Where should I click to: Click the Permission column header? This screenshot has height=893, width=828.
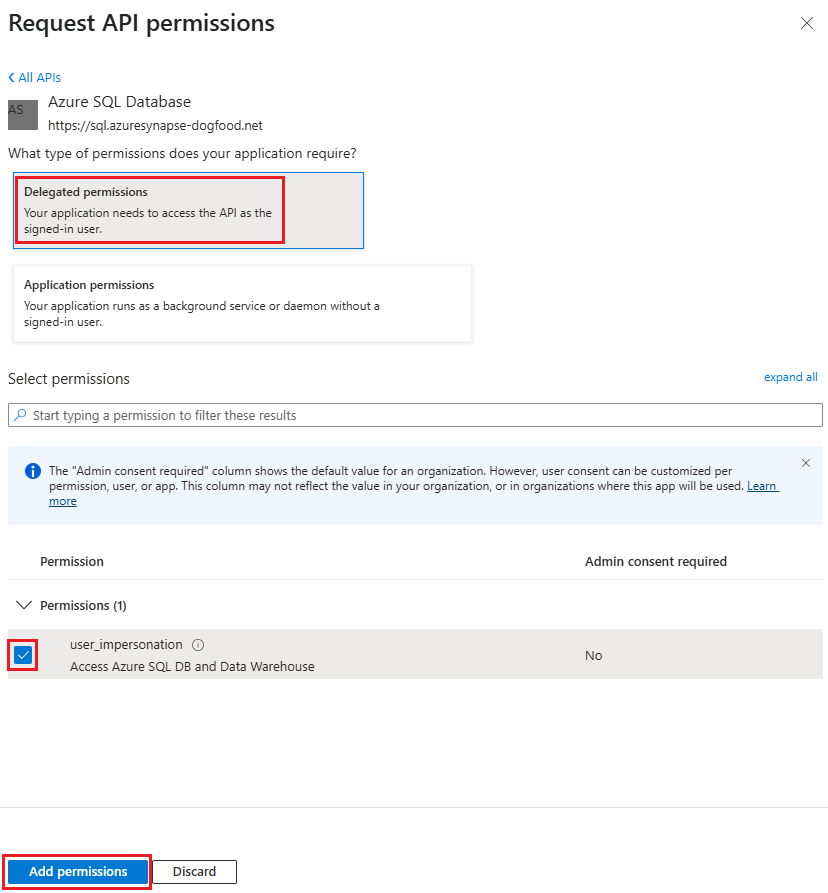[71, 561]
